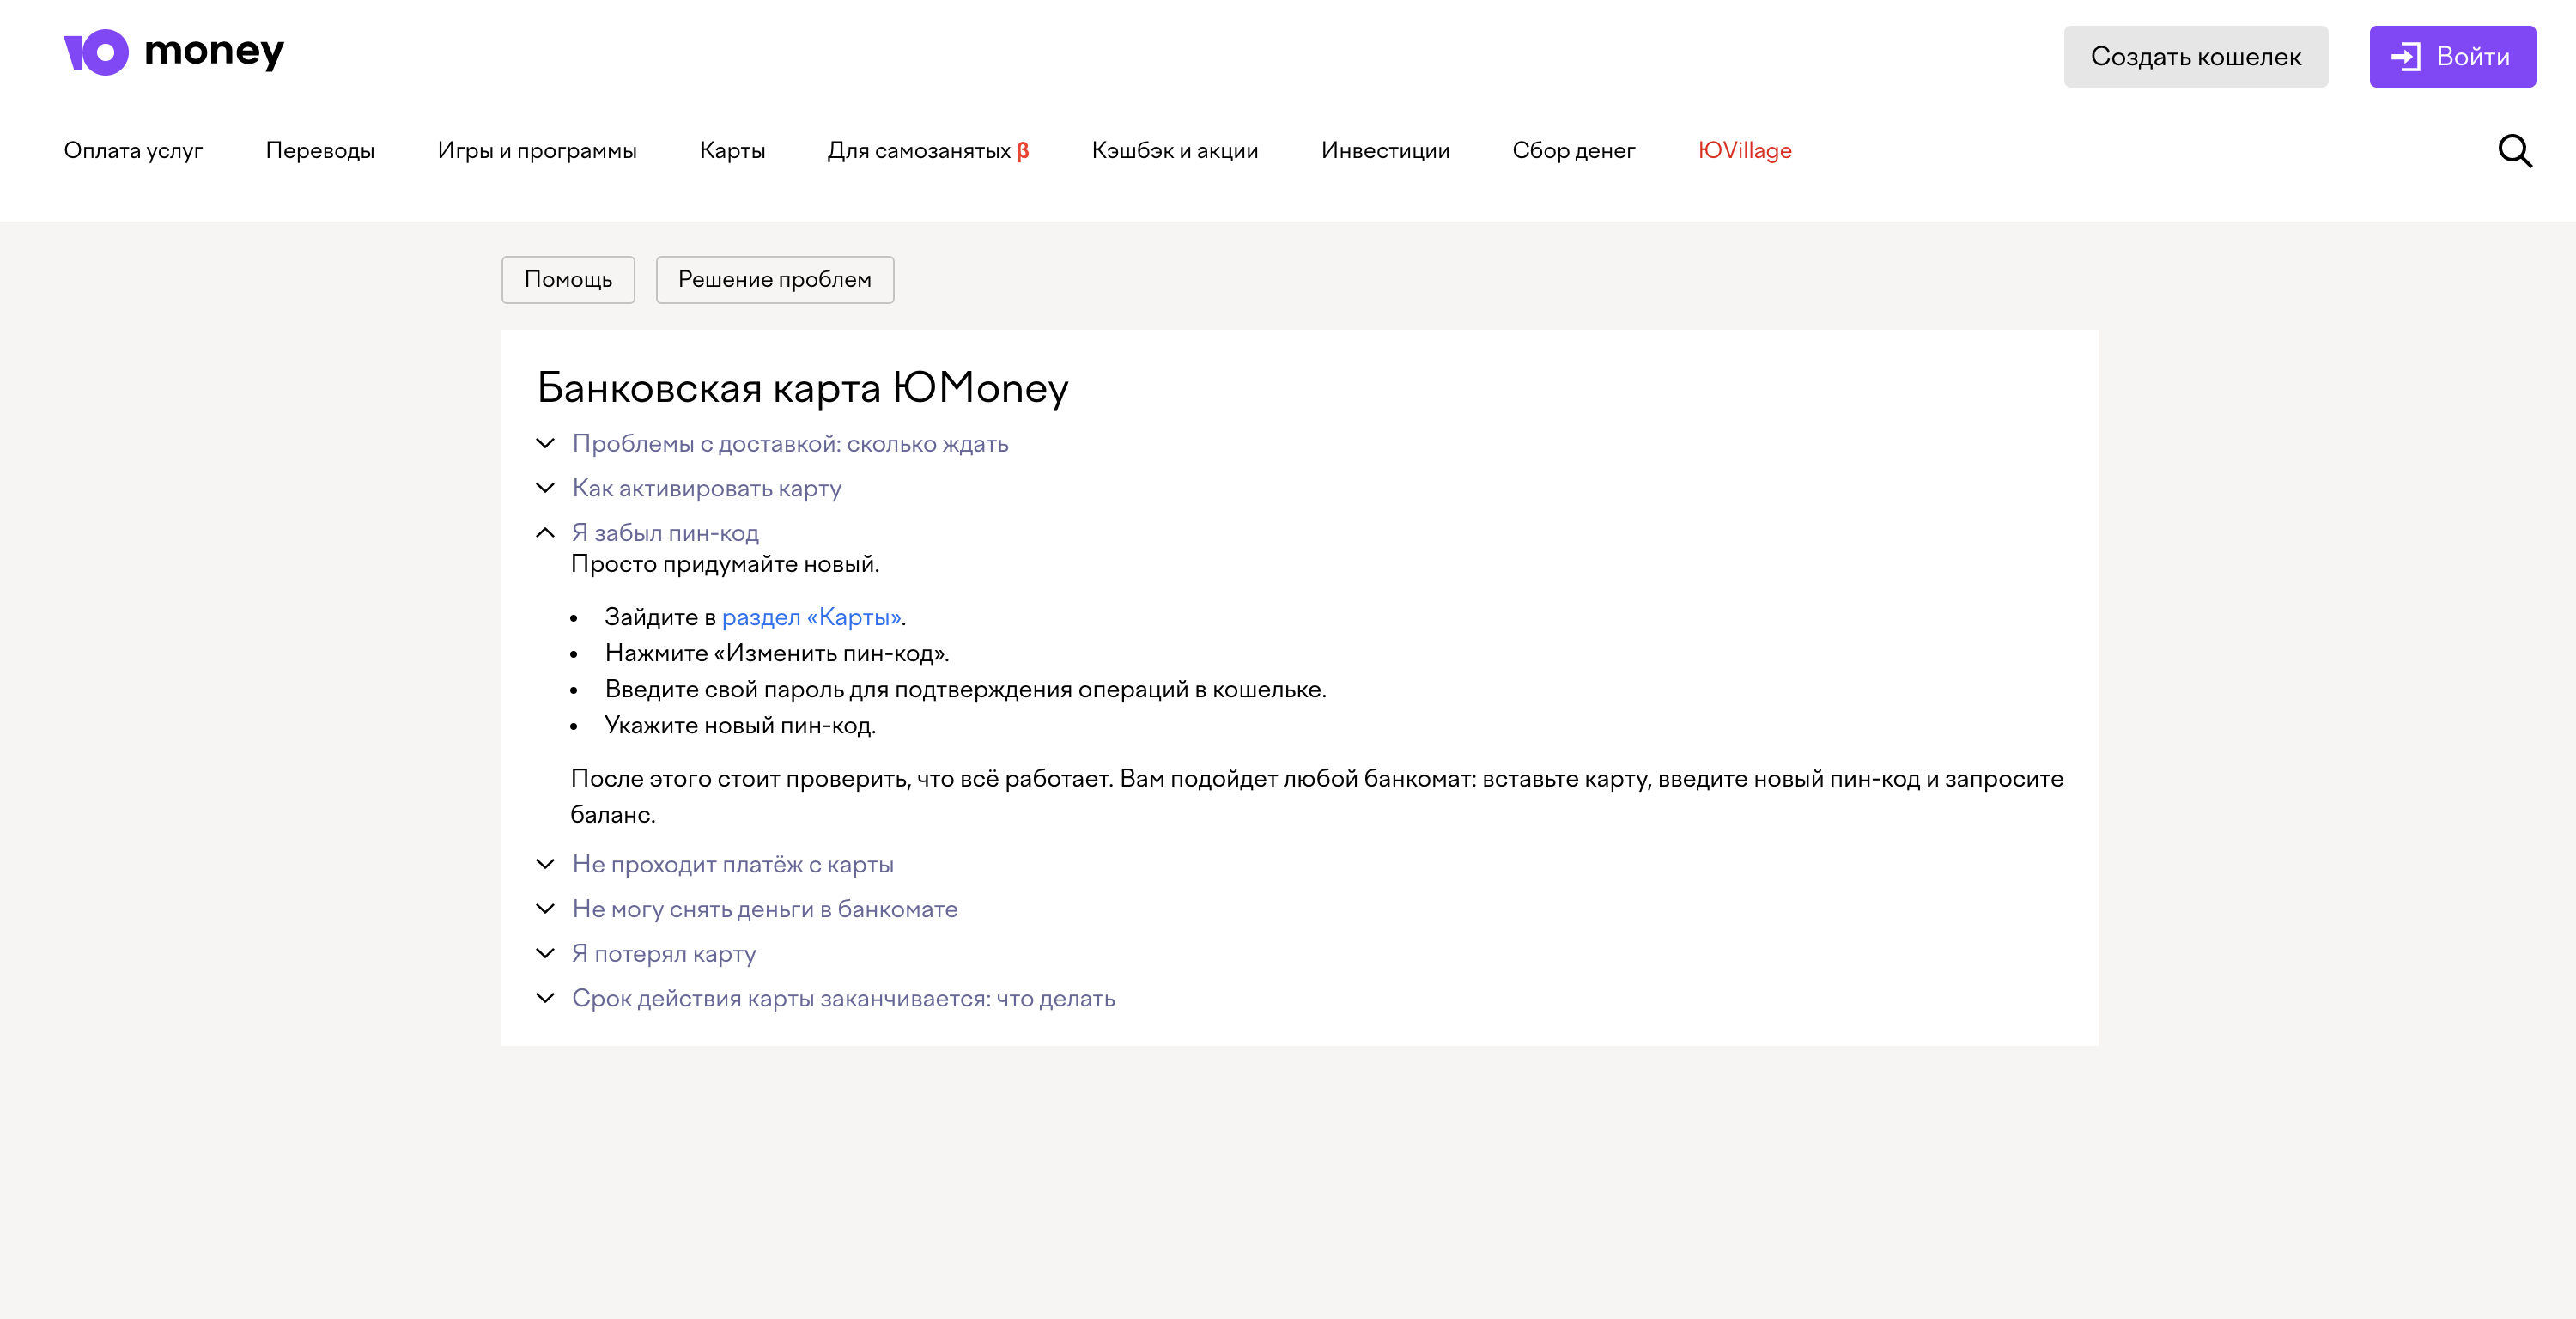
Task: Follow the раздел «Карты» link
Action: (x=811, y=618)
